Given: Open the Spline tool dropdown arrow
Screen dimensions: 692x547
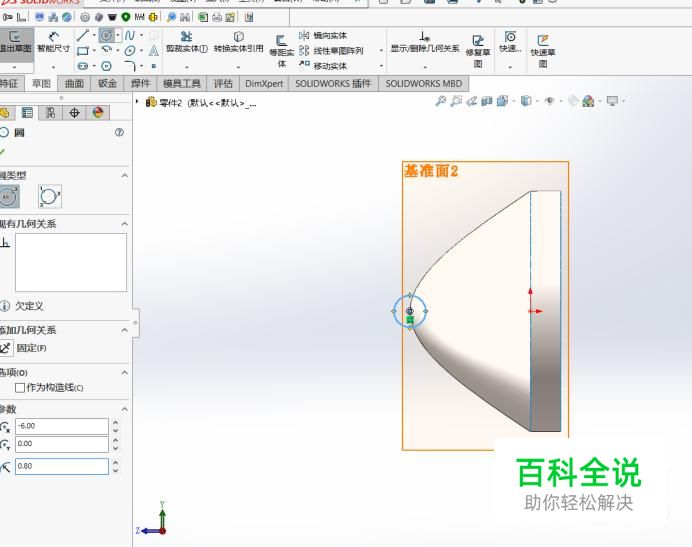Looking at the screenshot, I should pos(141,35).
